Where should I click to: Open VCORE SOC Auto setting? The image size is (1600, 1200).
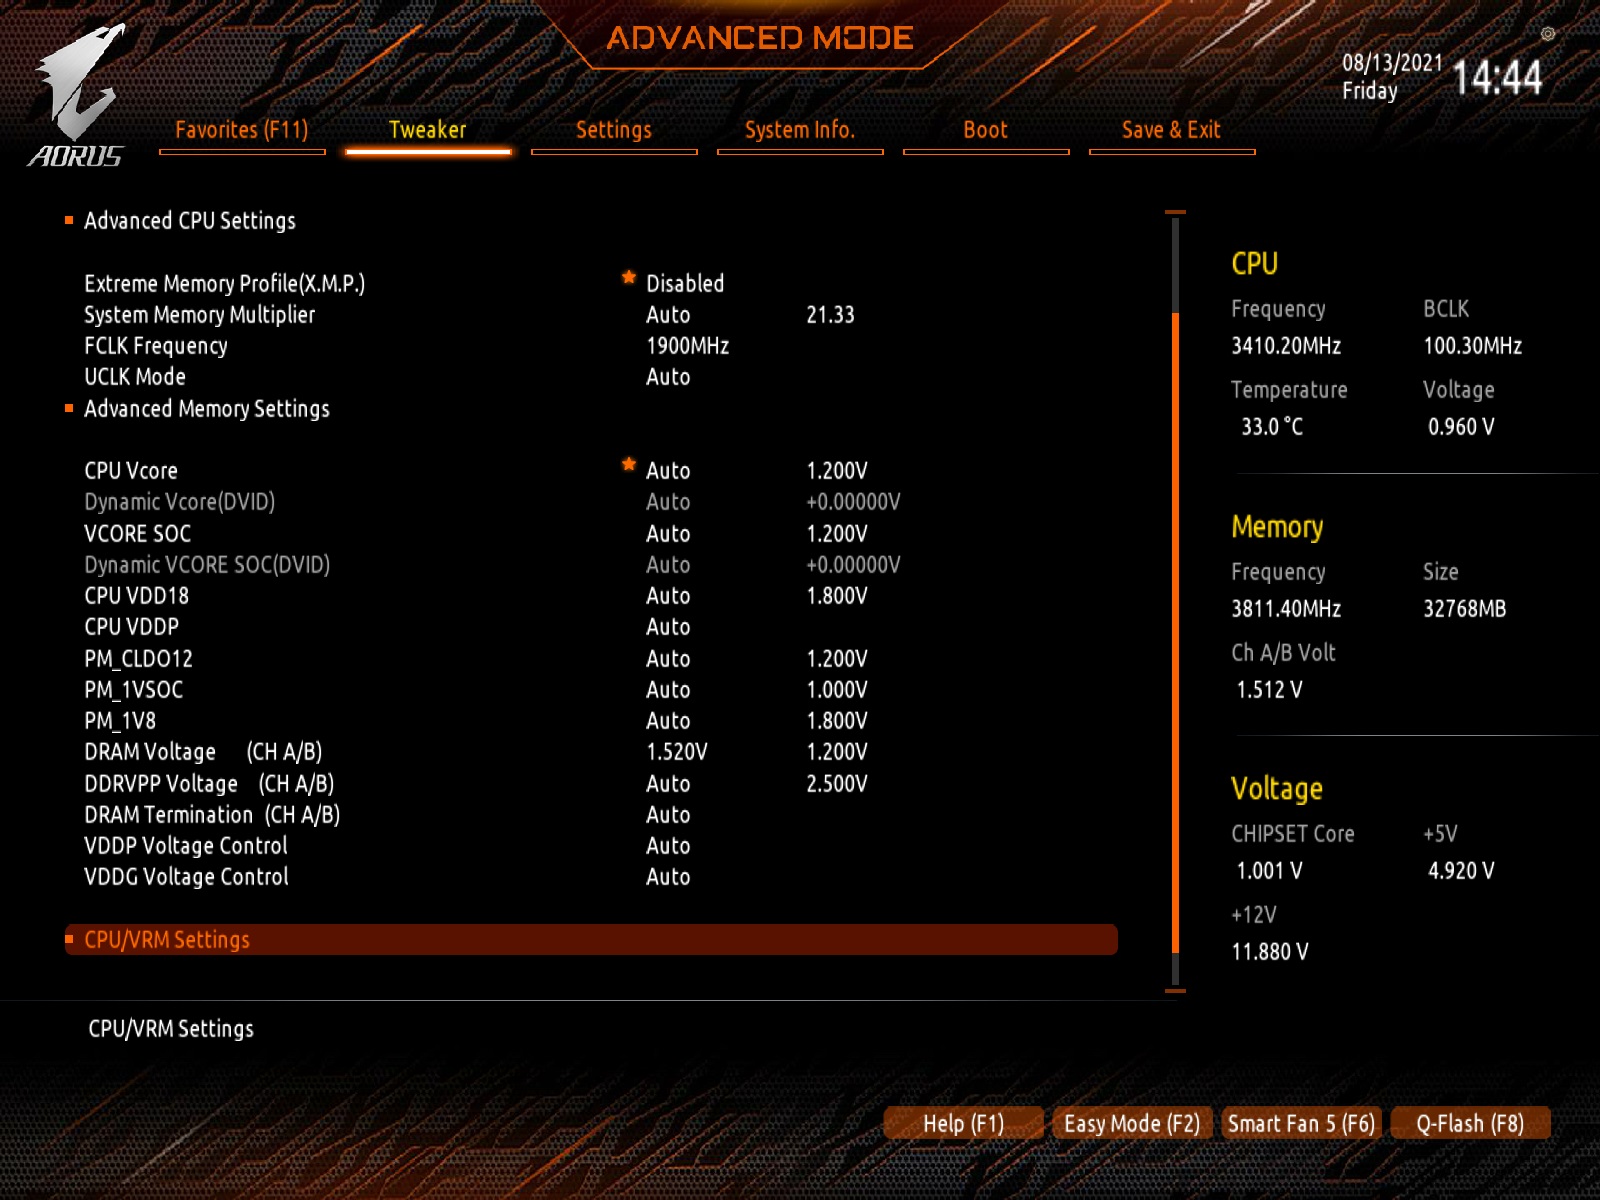668,533
